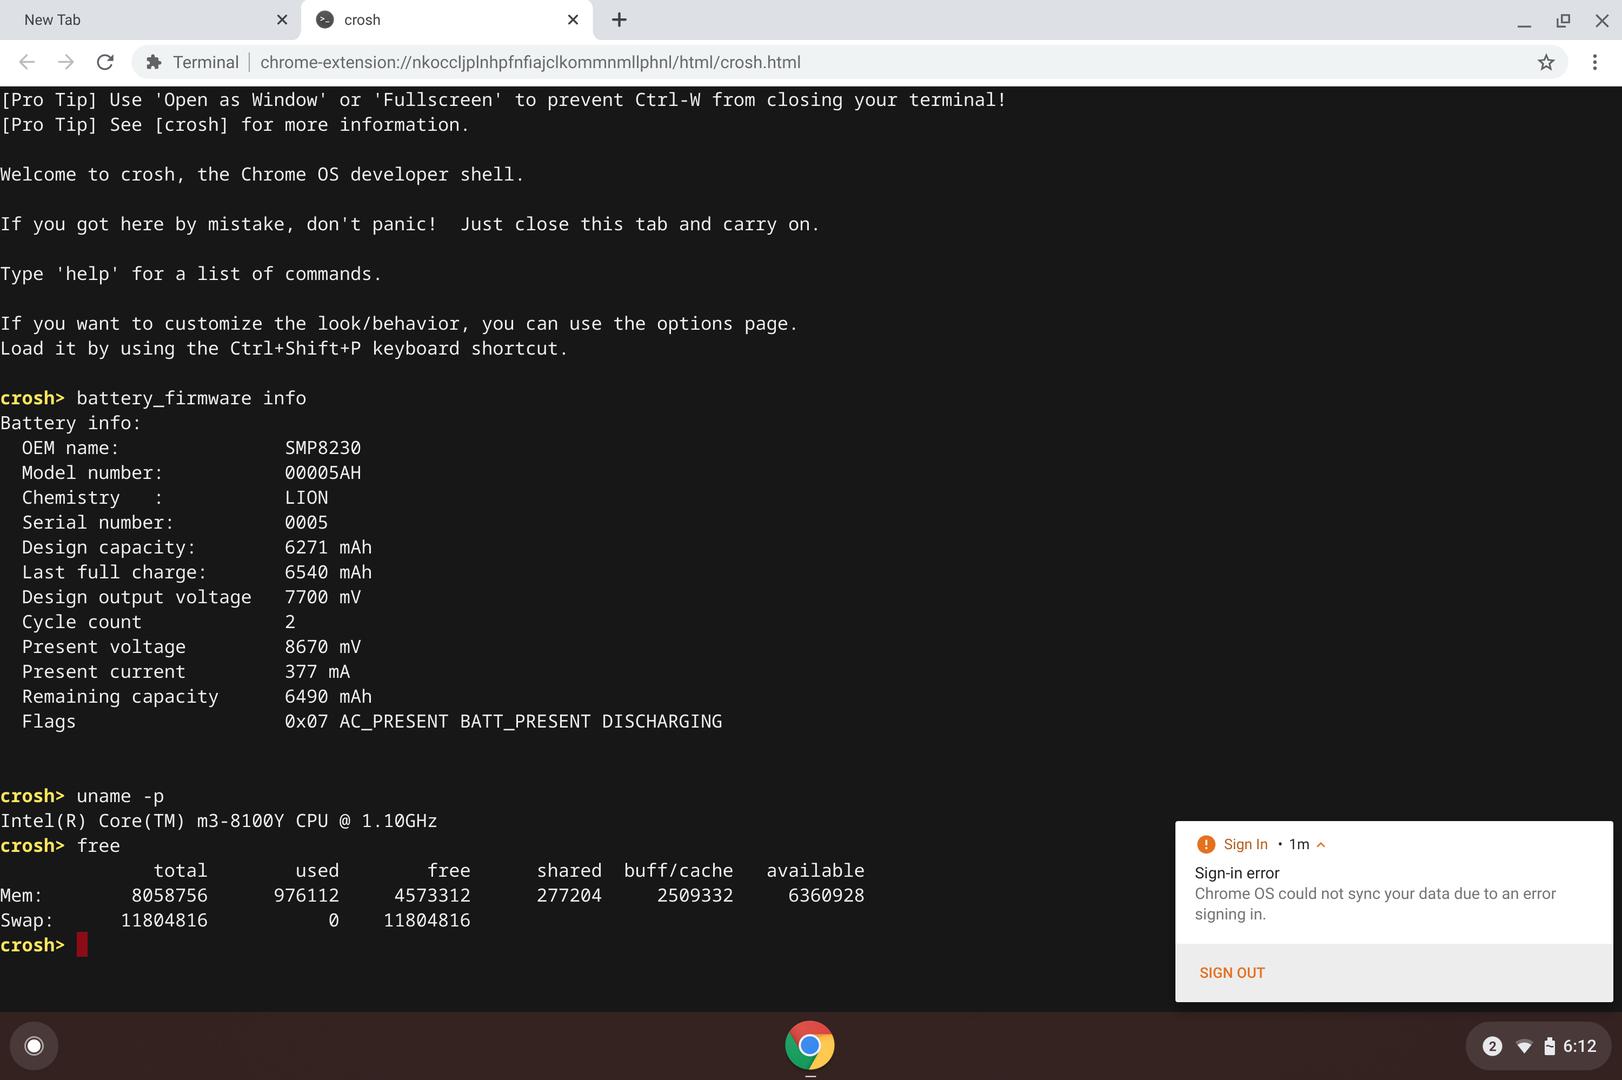Click the Mem free value 4573312
1622x1080 pixels.
(432, 896)
